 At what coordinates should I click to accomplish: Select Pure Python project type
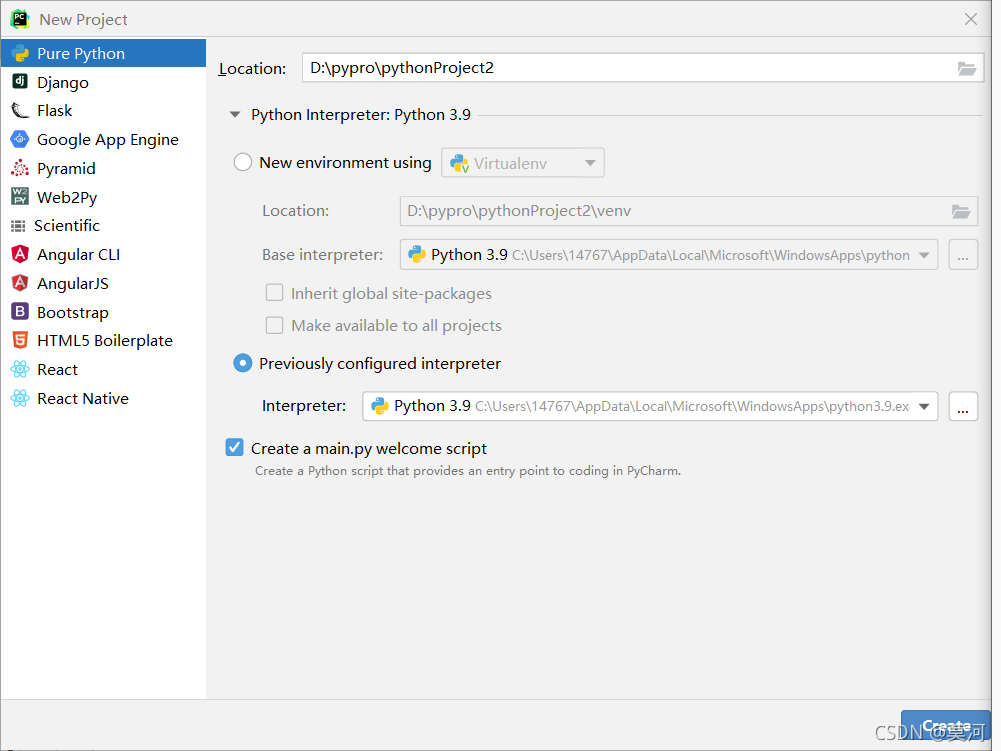coord(103,54)
